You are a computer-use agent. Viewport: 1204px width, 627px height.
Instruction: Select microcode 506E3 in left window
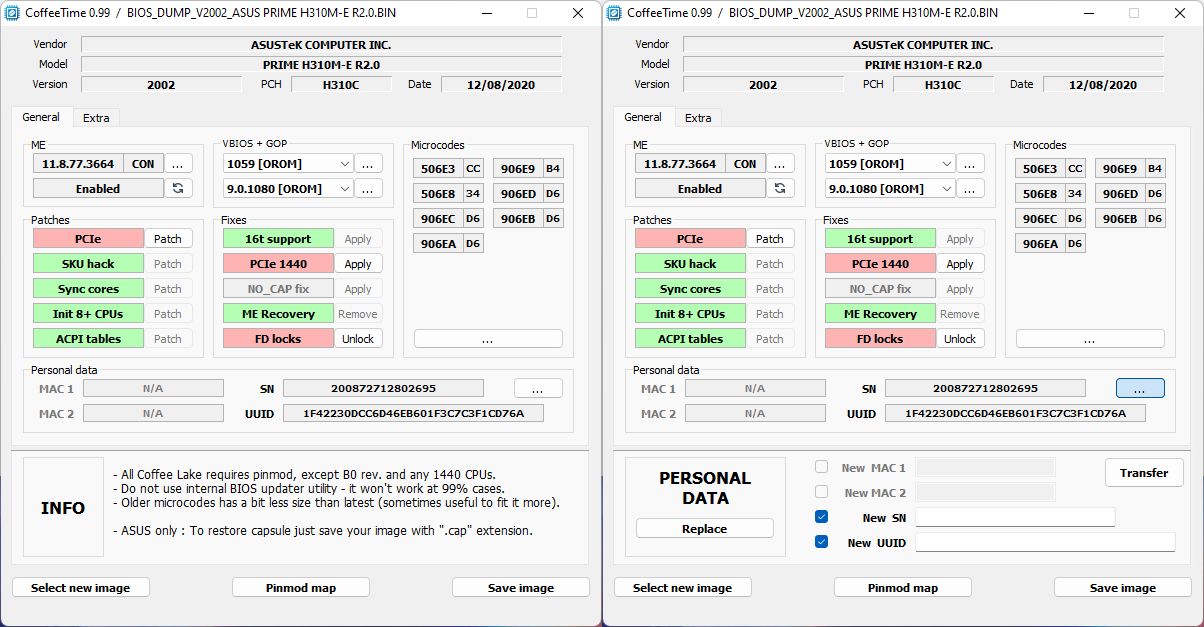[438, 168]
